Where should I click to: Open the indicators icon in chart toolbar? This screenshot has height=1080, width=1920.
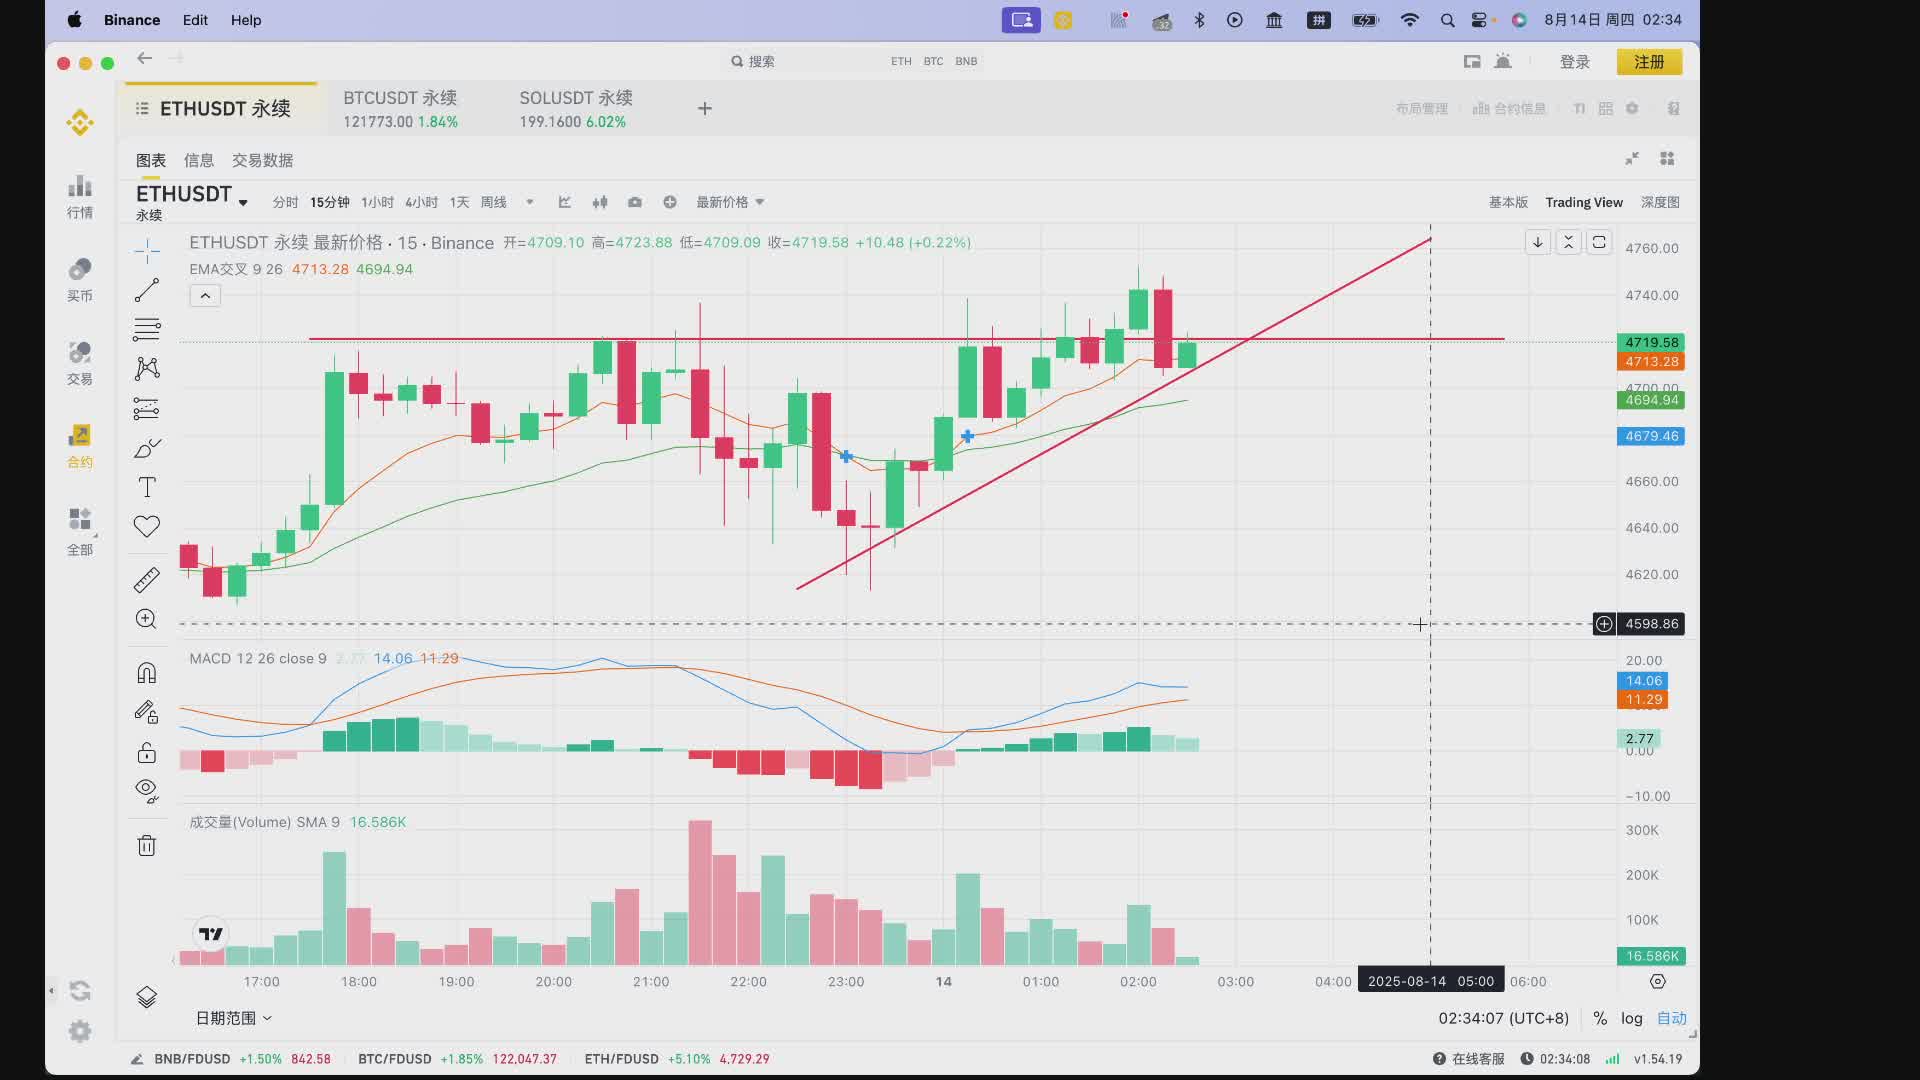click(565, 202)
